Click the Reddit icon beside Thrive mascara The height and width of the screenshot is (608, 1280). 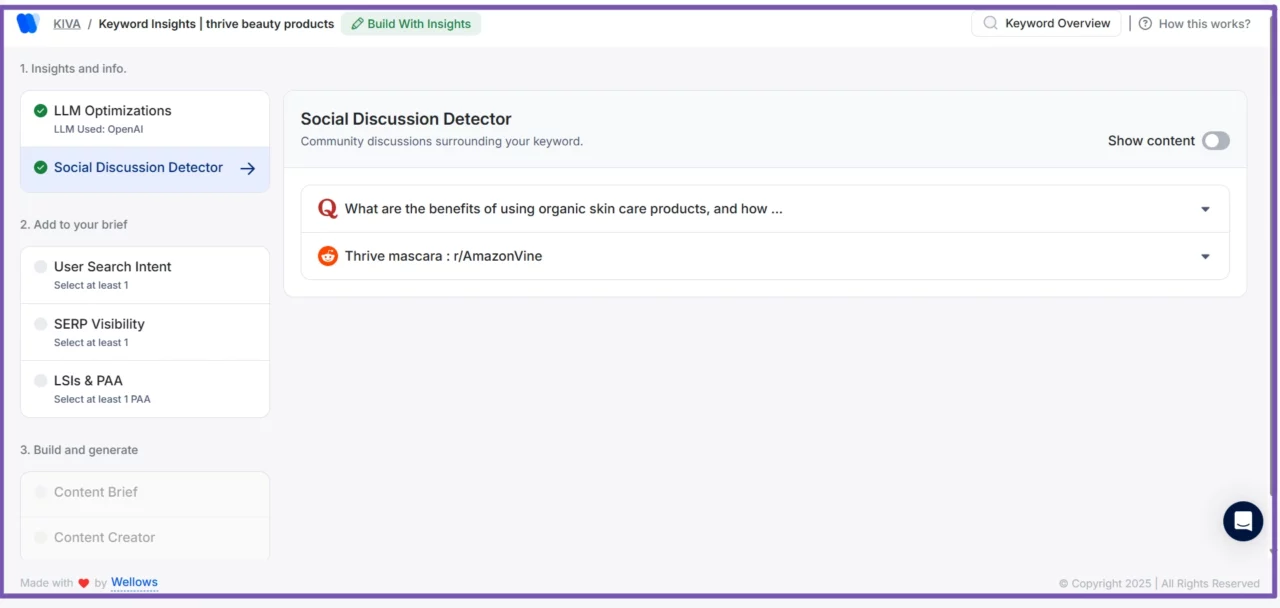pos(327,256)
